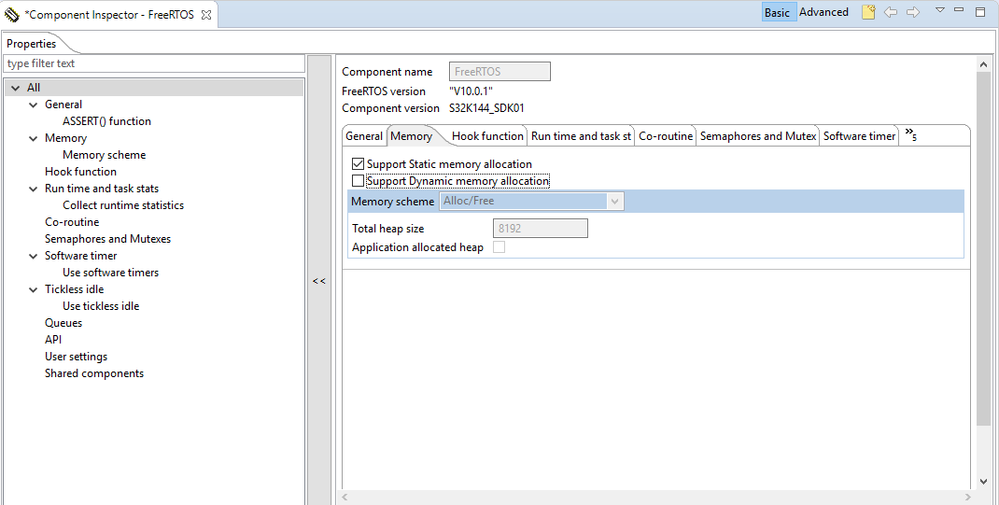Viewport: 999px width, 505px height.
Task: Open the Memory tab
Action: point(411,136)
